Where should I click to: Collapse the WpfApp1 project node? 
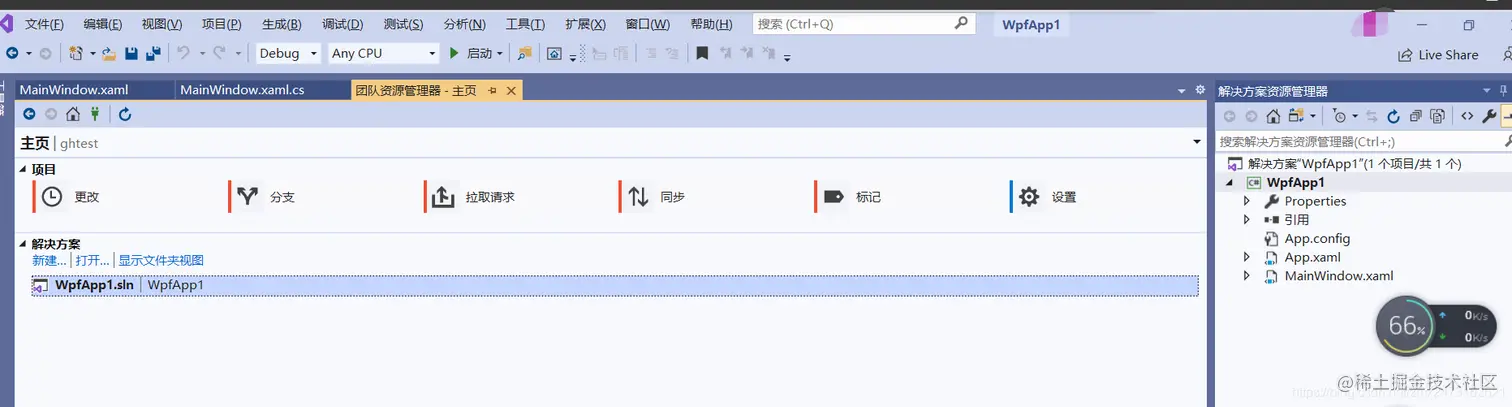coord(1230,183)
